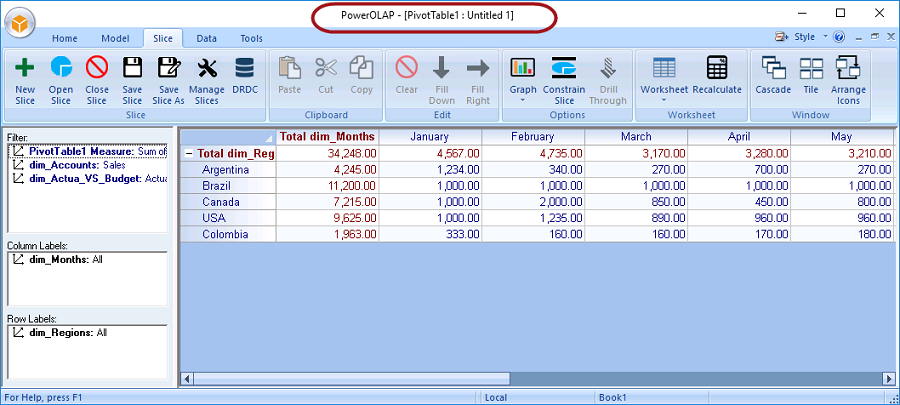Switch to the Home tab
The width and height of the screenshot is (900, 405).
click(x=65, y=38)
